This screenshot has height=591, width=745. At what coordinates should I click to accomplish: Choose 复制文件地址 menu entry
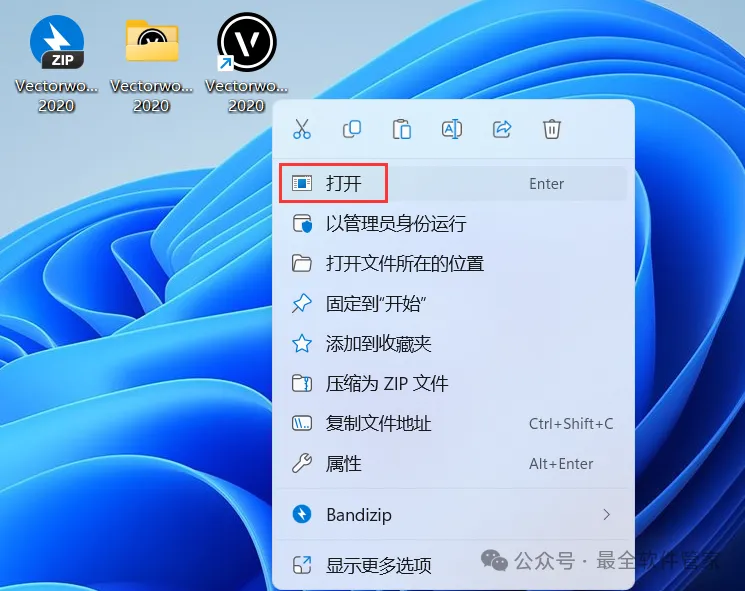click(x=452, y=423)
